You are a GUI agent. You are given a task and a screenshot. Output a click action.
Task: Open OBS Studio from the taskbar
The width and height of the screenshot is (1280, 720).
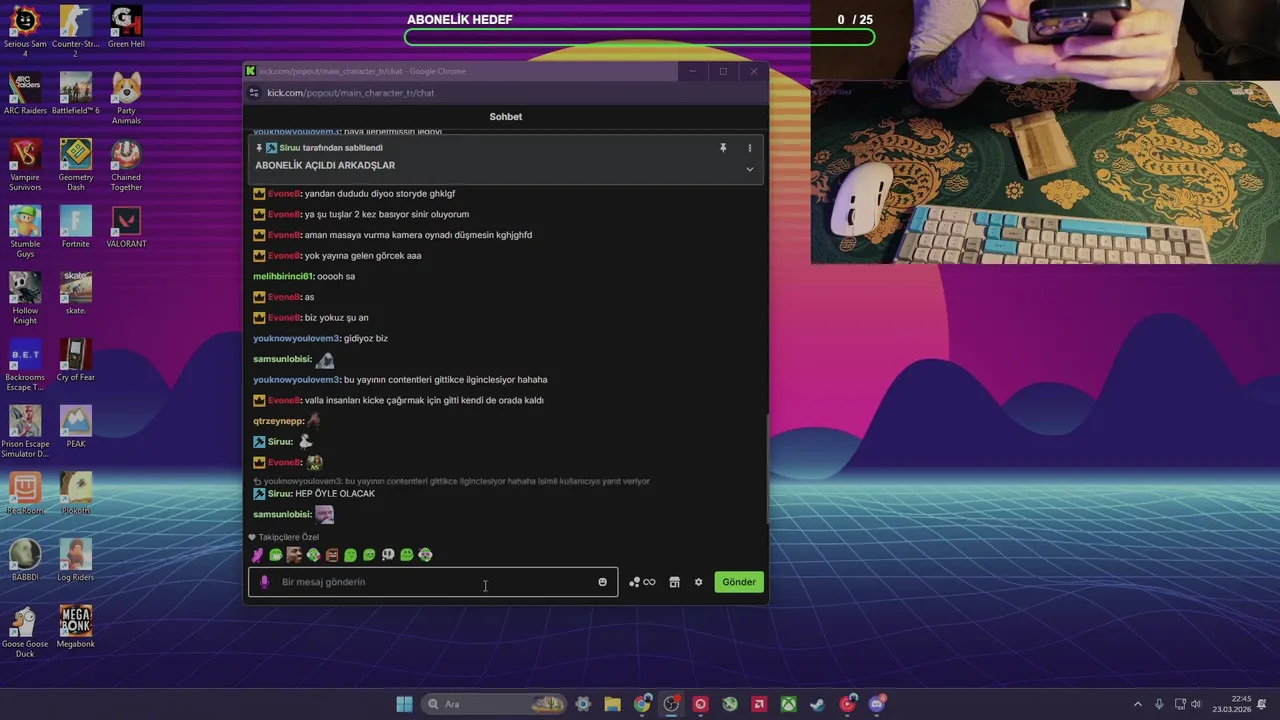coord(671,704)
